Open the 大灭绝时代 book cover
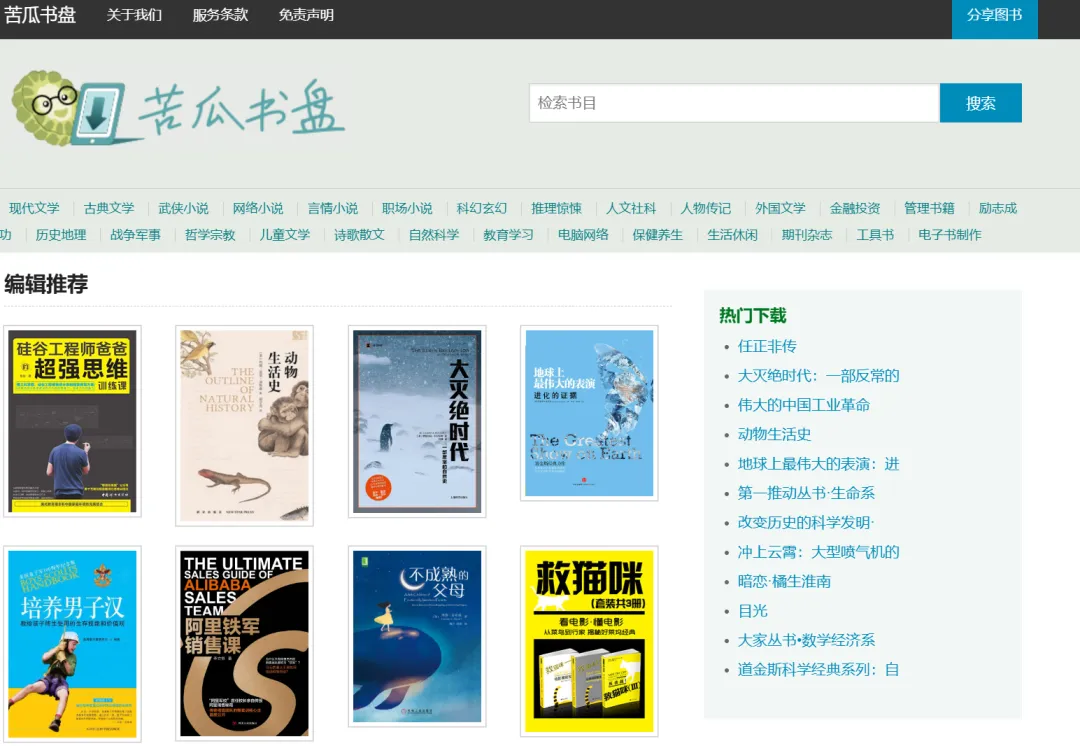 417,422
